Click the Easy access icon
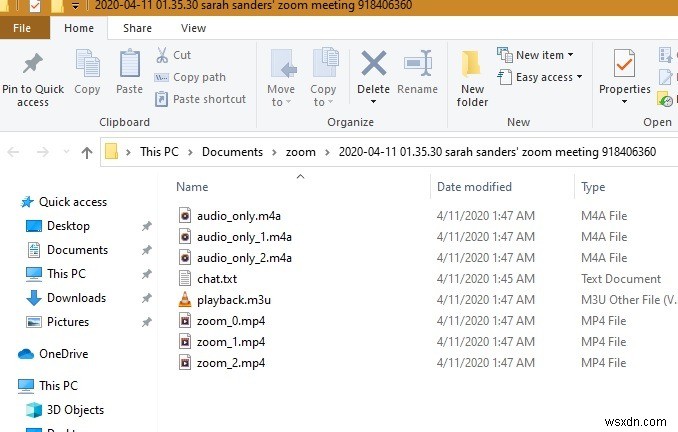 (505, 77)
